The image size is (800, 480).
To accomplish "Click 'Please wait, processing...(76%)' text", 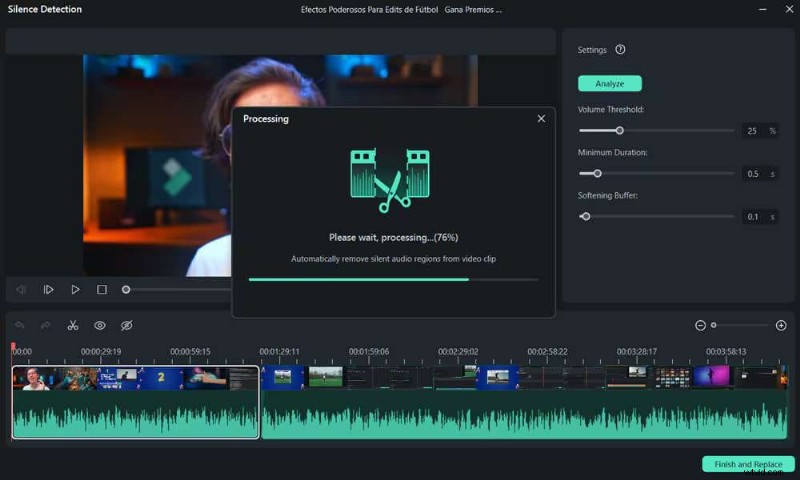I will click(x=393, y=237).
